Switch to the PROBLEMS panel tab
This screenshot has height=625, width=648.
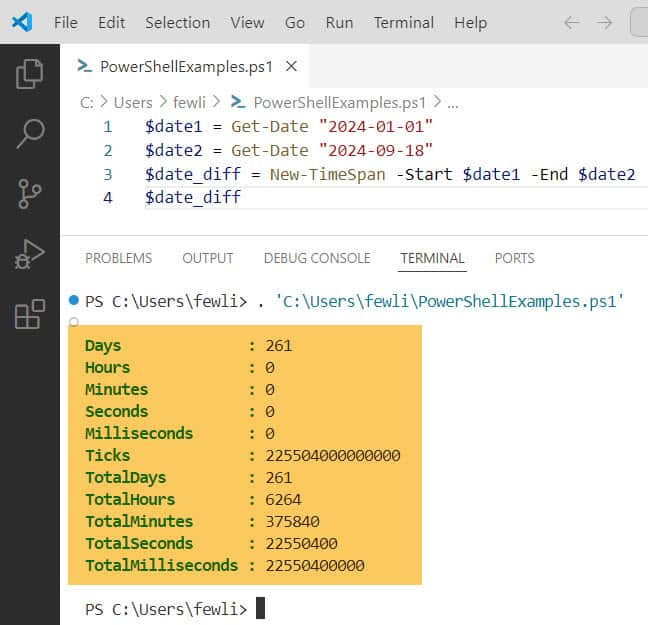click(119, 258)
